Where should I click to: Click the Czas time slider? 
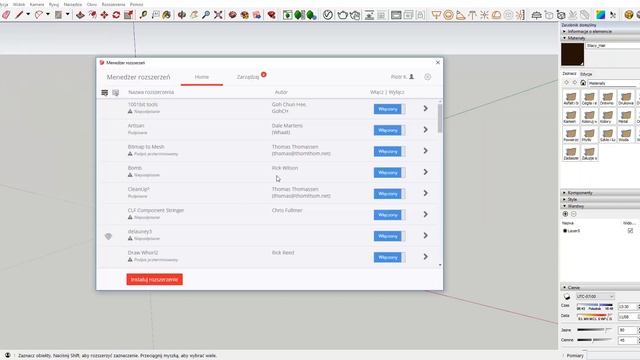595,305
